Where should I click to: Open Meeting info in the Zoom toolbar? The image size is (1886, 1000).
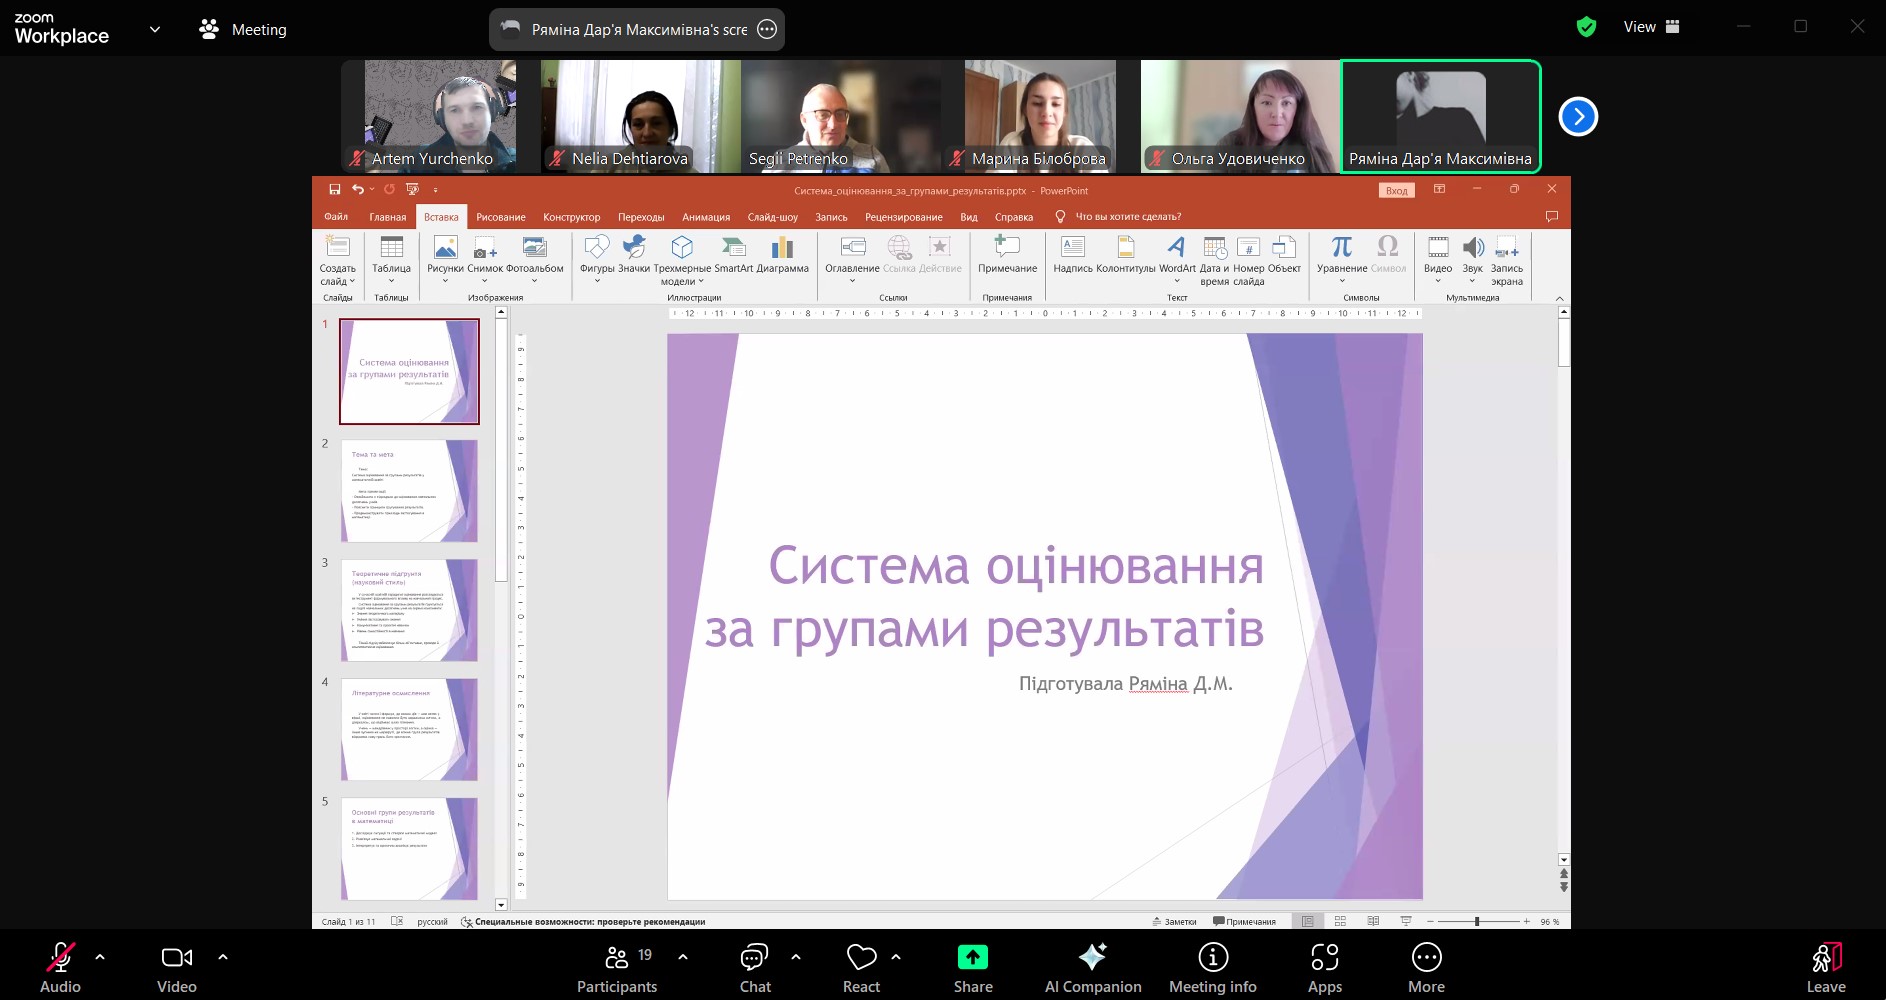click(1213, 968)
